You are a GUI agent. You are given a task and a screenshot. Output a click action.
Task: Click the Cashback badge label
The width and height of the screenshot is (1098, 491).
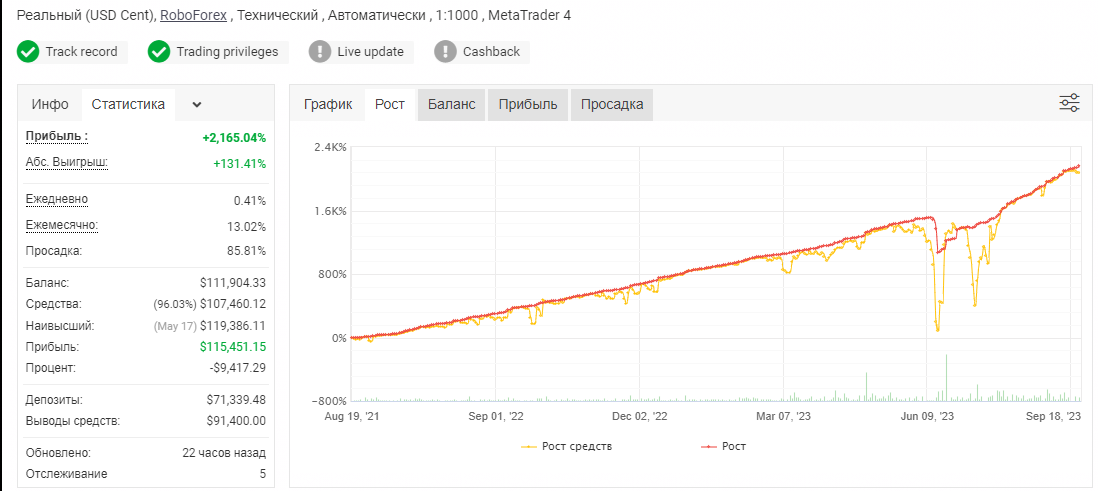point(492,52)
